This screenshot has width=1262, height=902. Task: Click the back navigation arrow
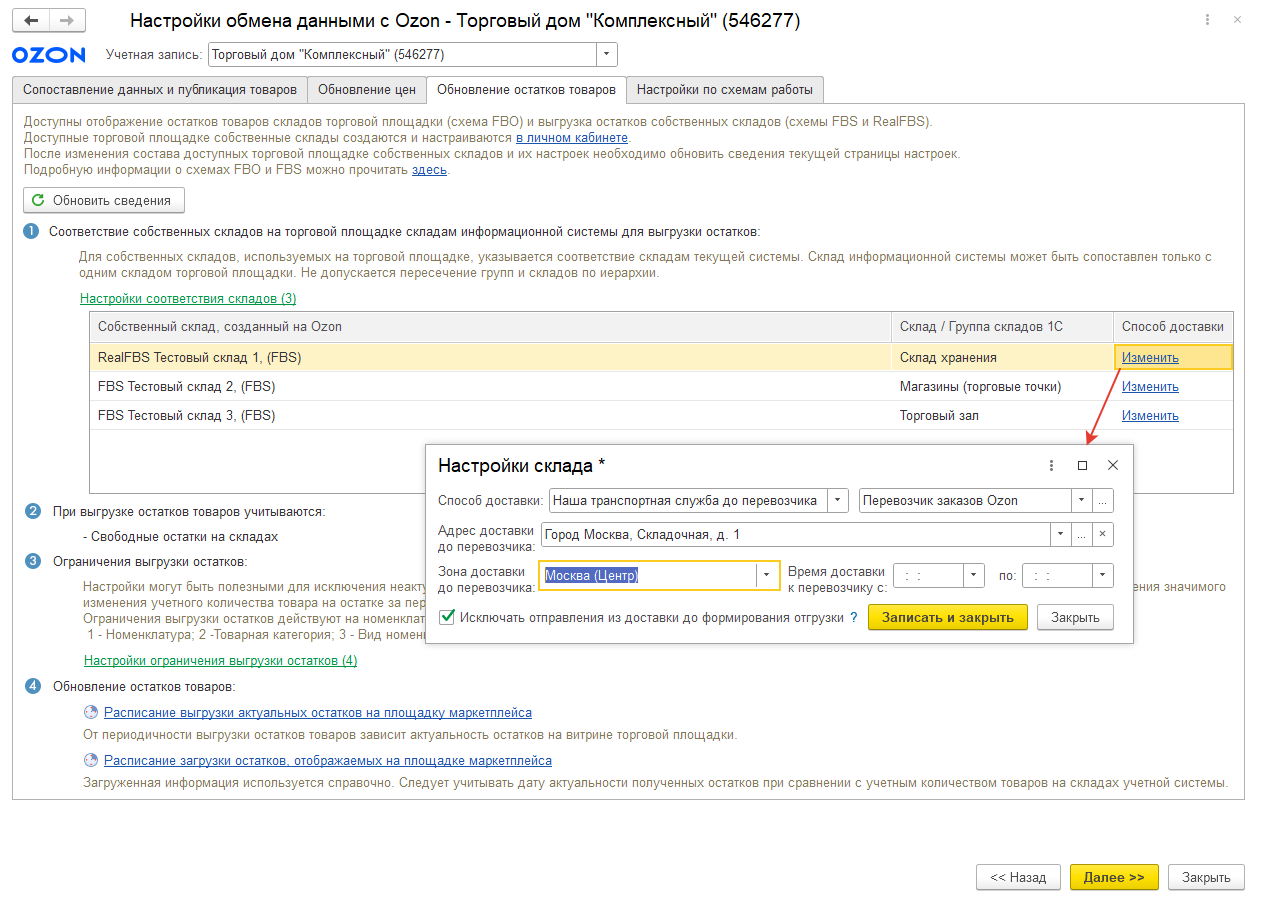coord(31,21)
